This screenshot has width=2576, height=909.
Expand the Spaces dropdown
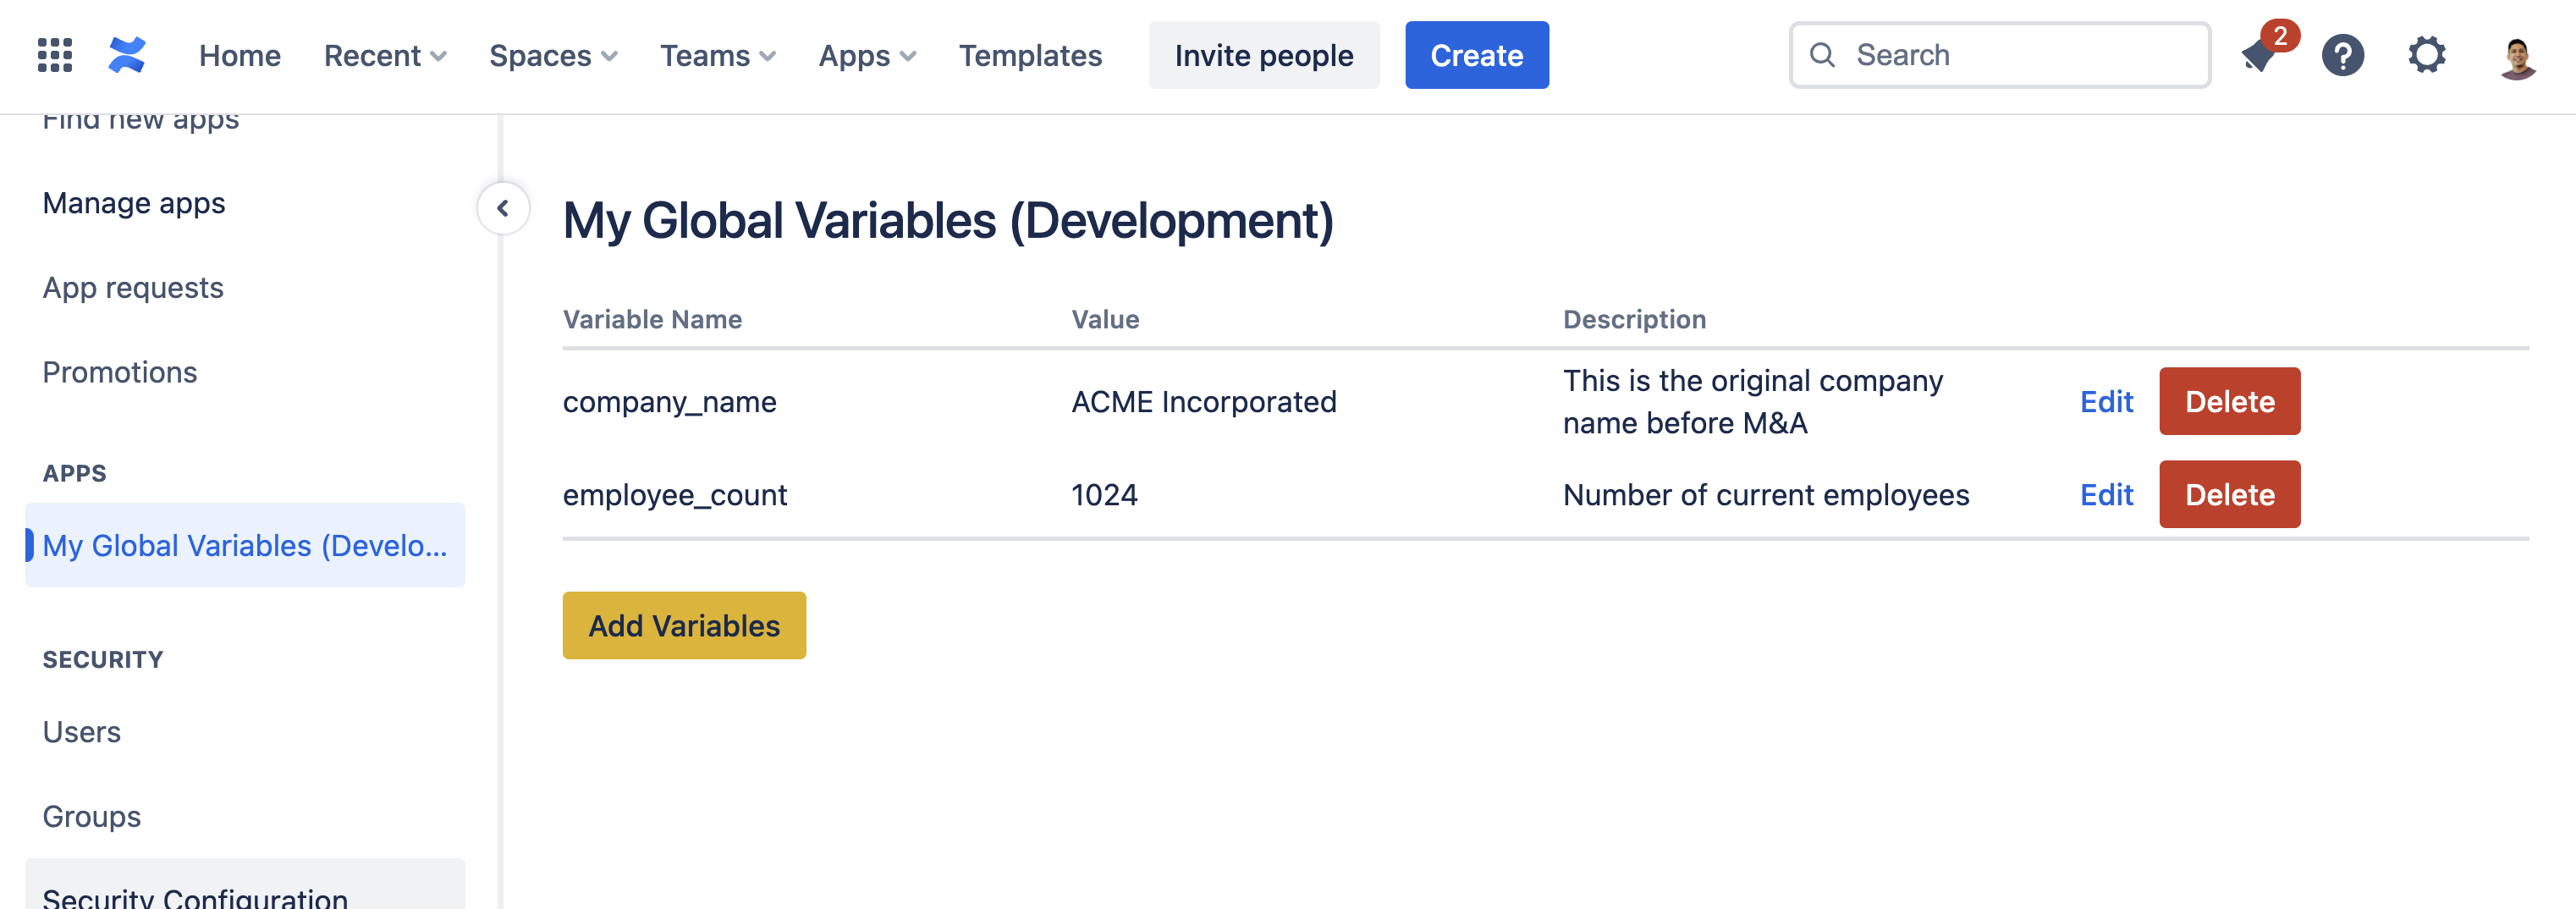coord(553,56)
